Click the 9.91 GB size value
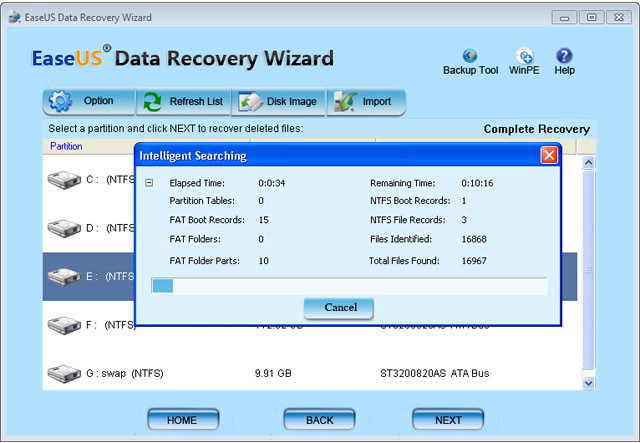The image size is (640, 443). pyautogui.click(x=273, y=373)
